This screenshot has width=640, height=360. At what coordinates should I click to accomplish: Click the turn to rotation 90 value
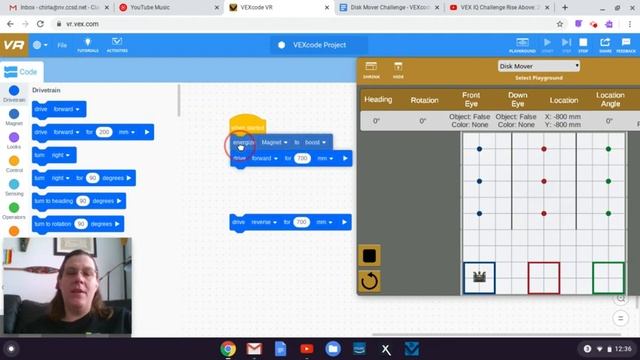(x=81, y=224)
